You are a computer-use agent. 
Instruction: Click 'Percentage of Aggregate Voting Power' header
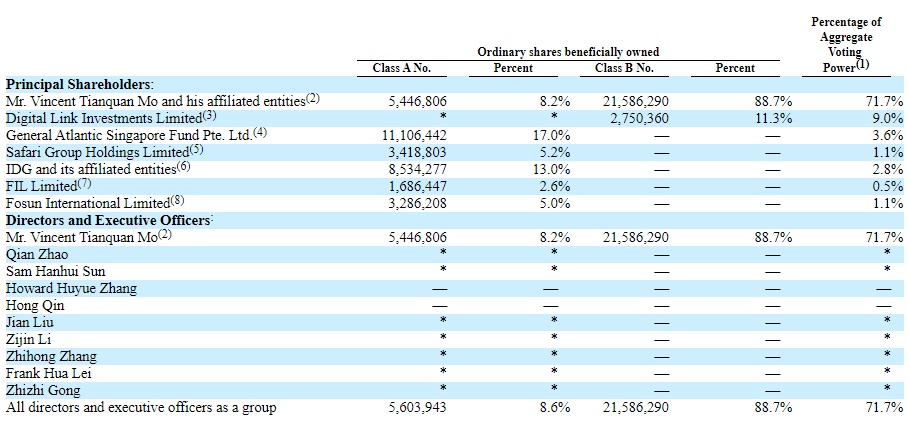(846, 45)
